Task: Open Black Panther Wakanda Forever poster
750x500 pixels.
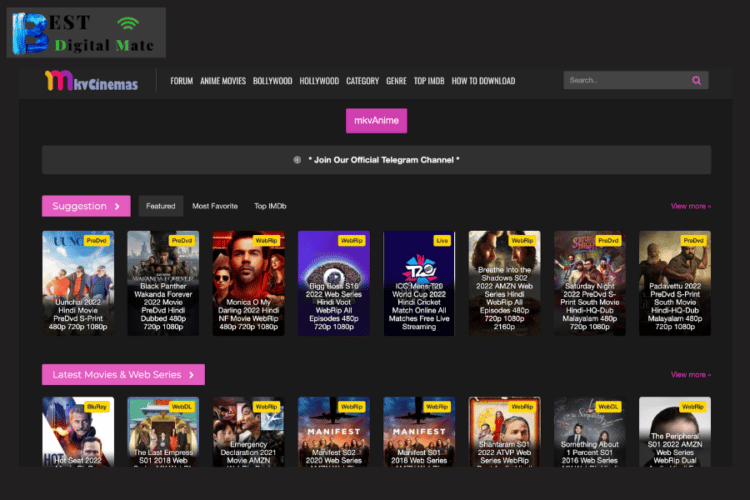Action: (163, 283)
